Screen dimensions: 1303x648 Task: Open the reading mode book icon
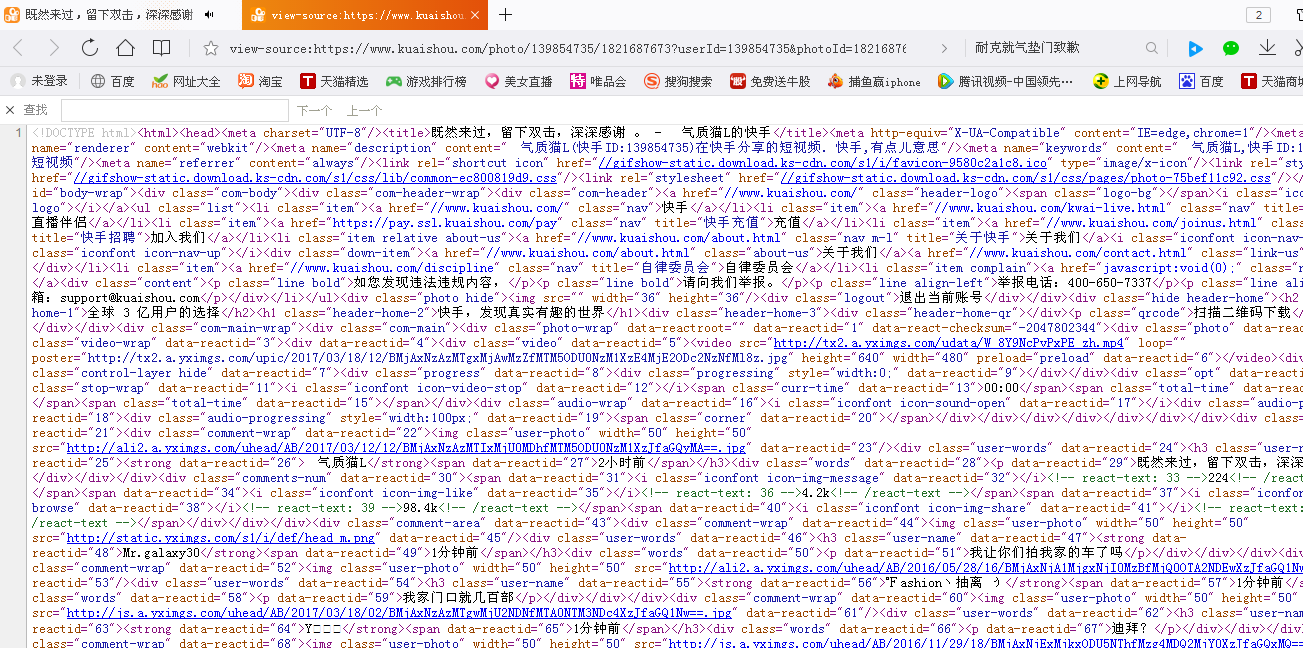tap(161, 48)
